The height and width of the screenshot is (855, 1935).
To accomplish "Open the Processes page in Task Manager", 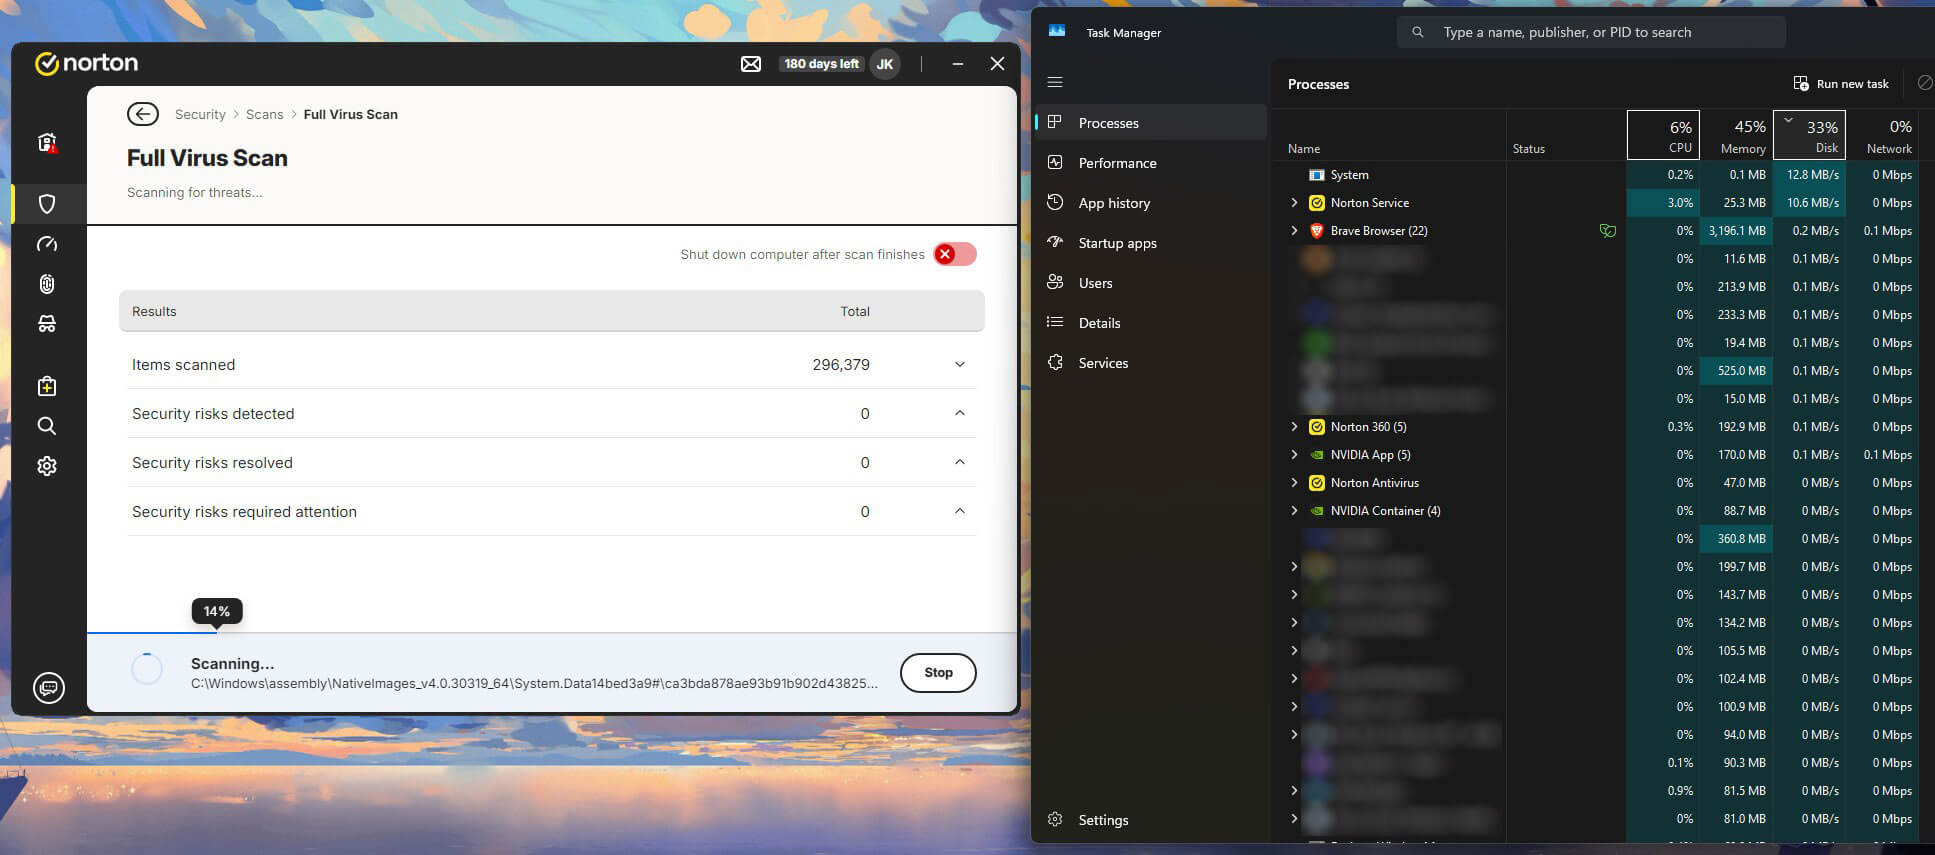I will click(x=1151, y=123).
